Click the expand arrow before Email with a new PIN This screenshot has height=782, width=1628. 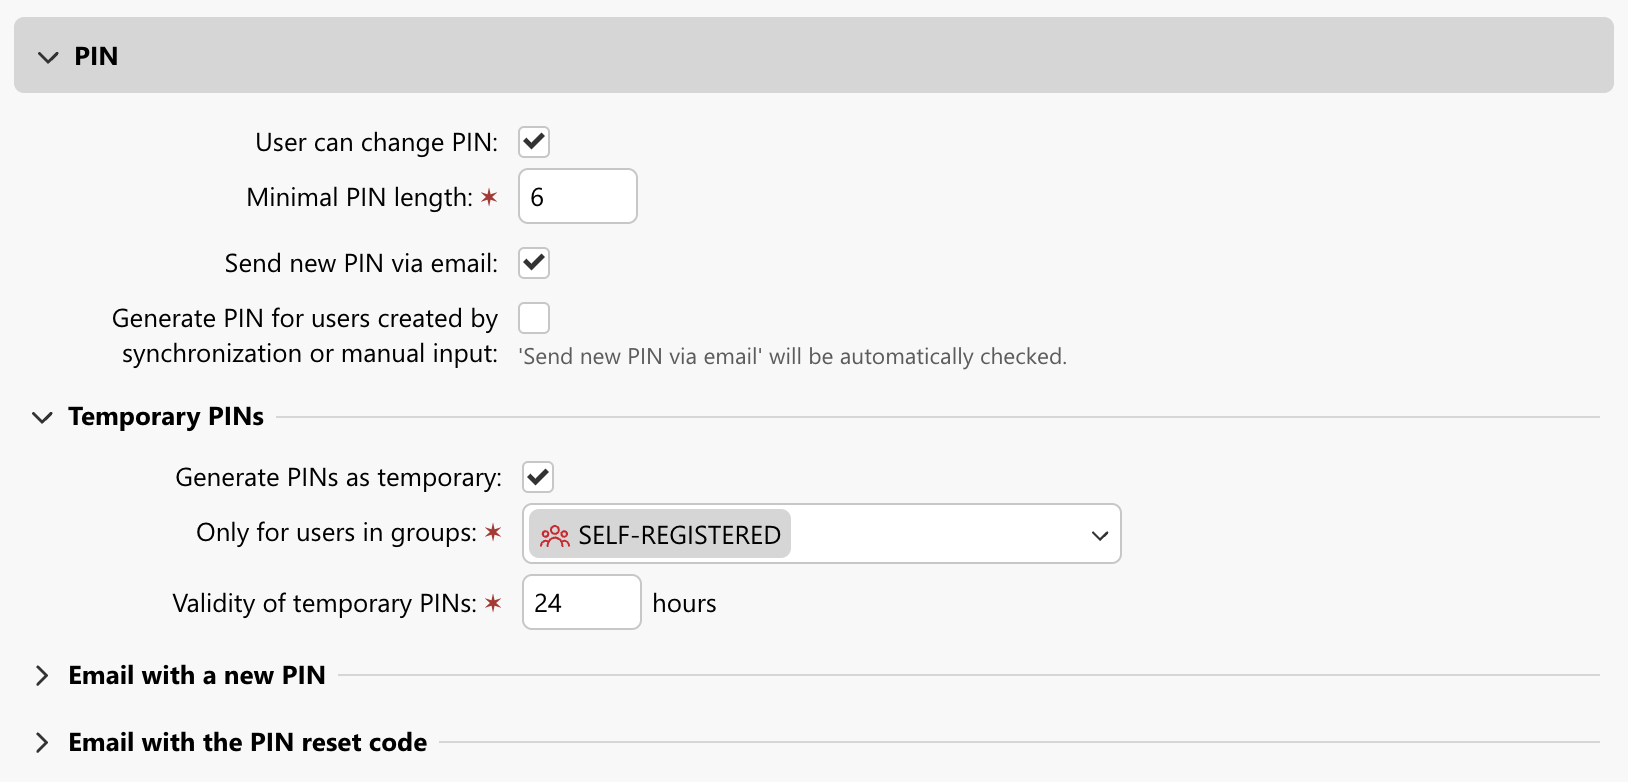[x=41, y=675]
